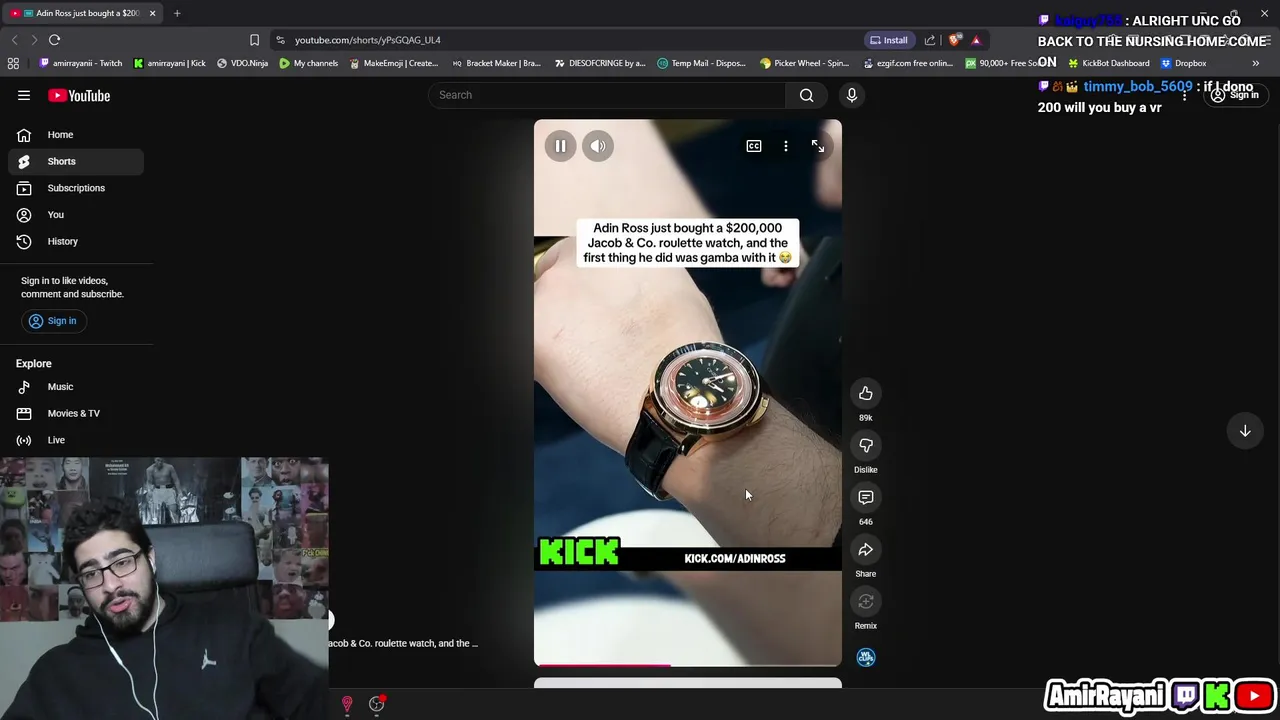Open Music under Explore
Screen dimensions: 1280x720
click(76, 386)
